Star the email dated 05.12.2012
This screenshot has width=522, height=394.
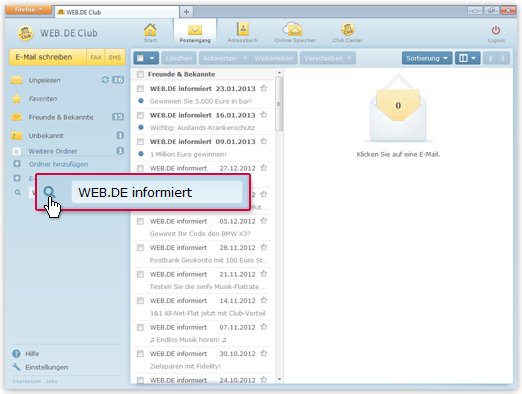click(264, 221)
